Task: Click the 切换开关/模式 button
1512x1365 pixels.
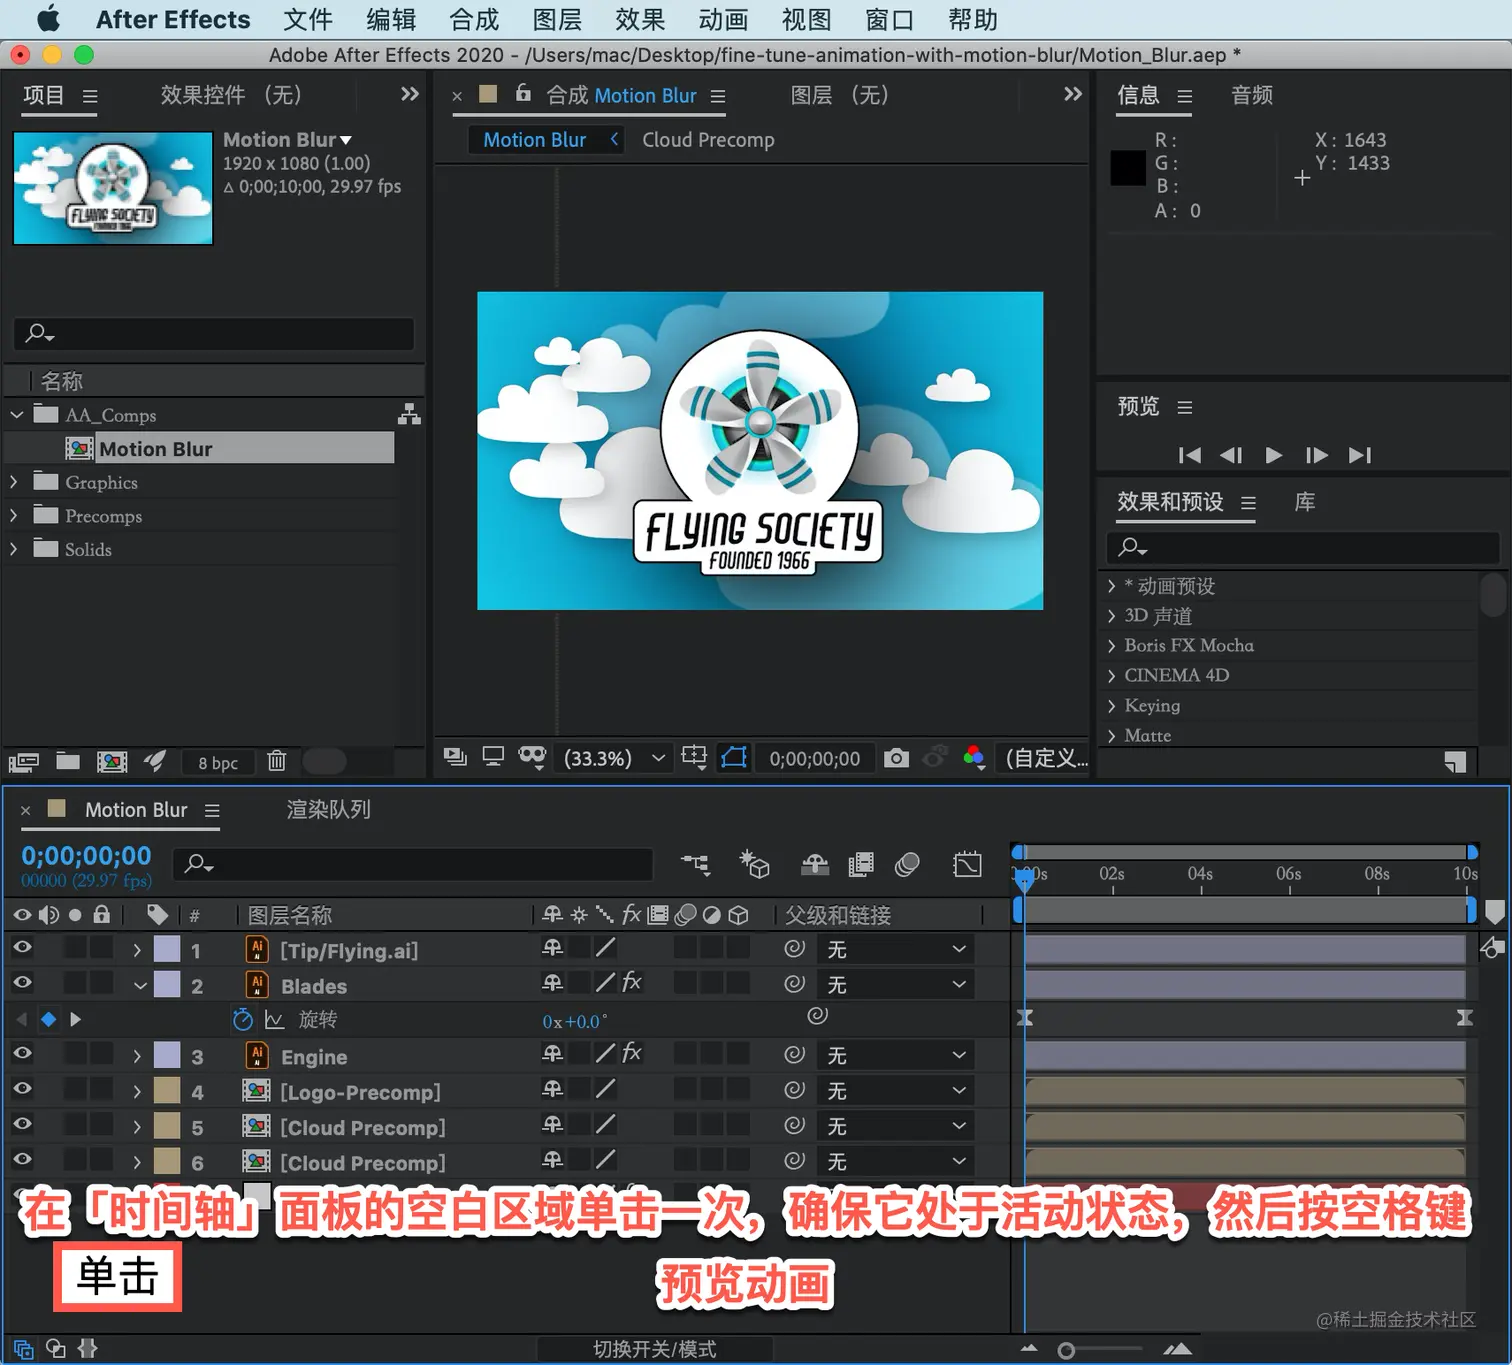Action: 655,1349
